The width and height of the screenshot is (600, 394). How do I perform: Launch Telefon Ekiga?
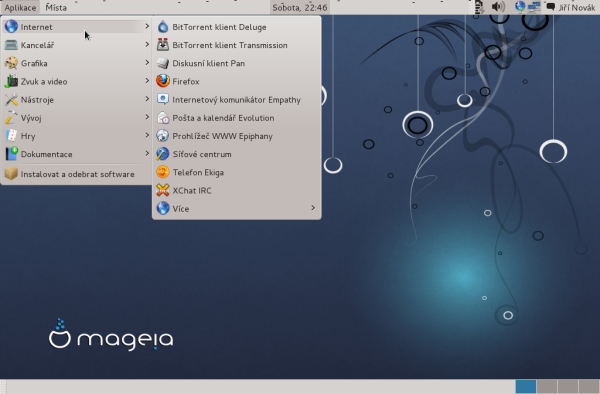point(236,173)
